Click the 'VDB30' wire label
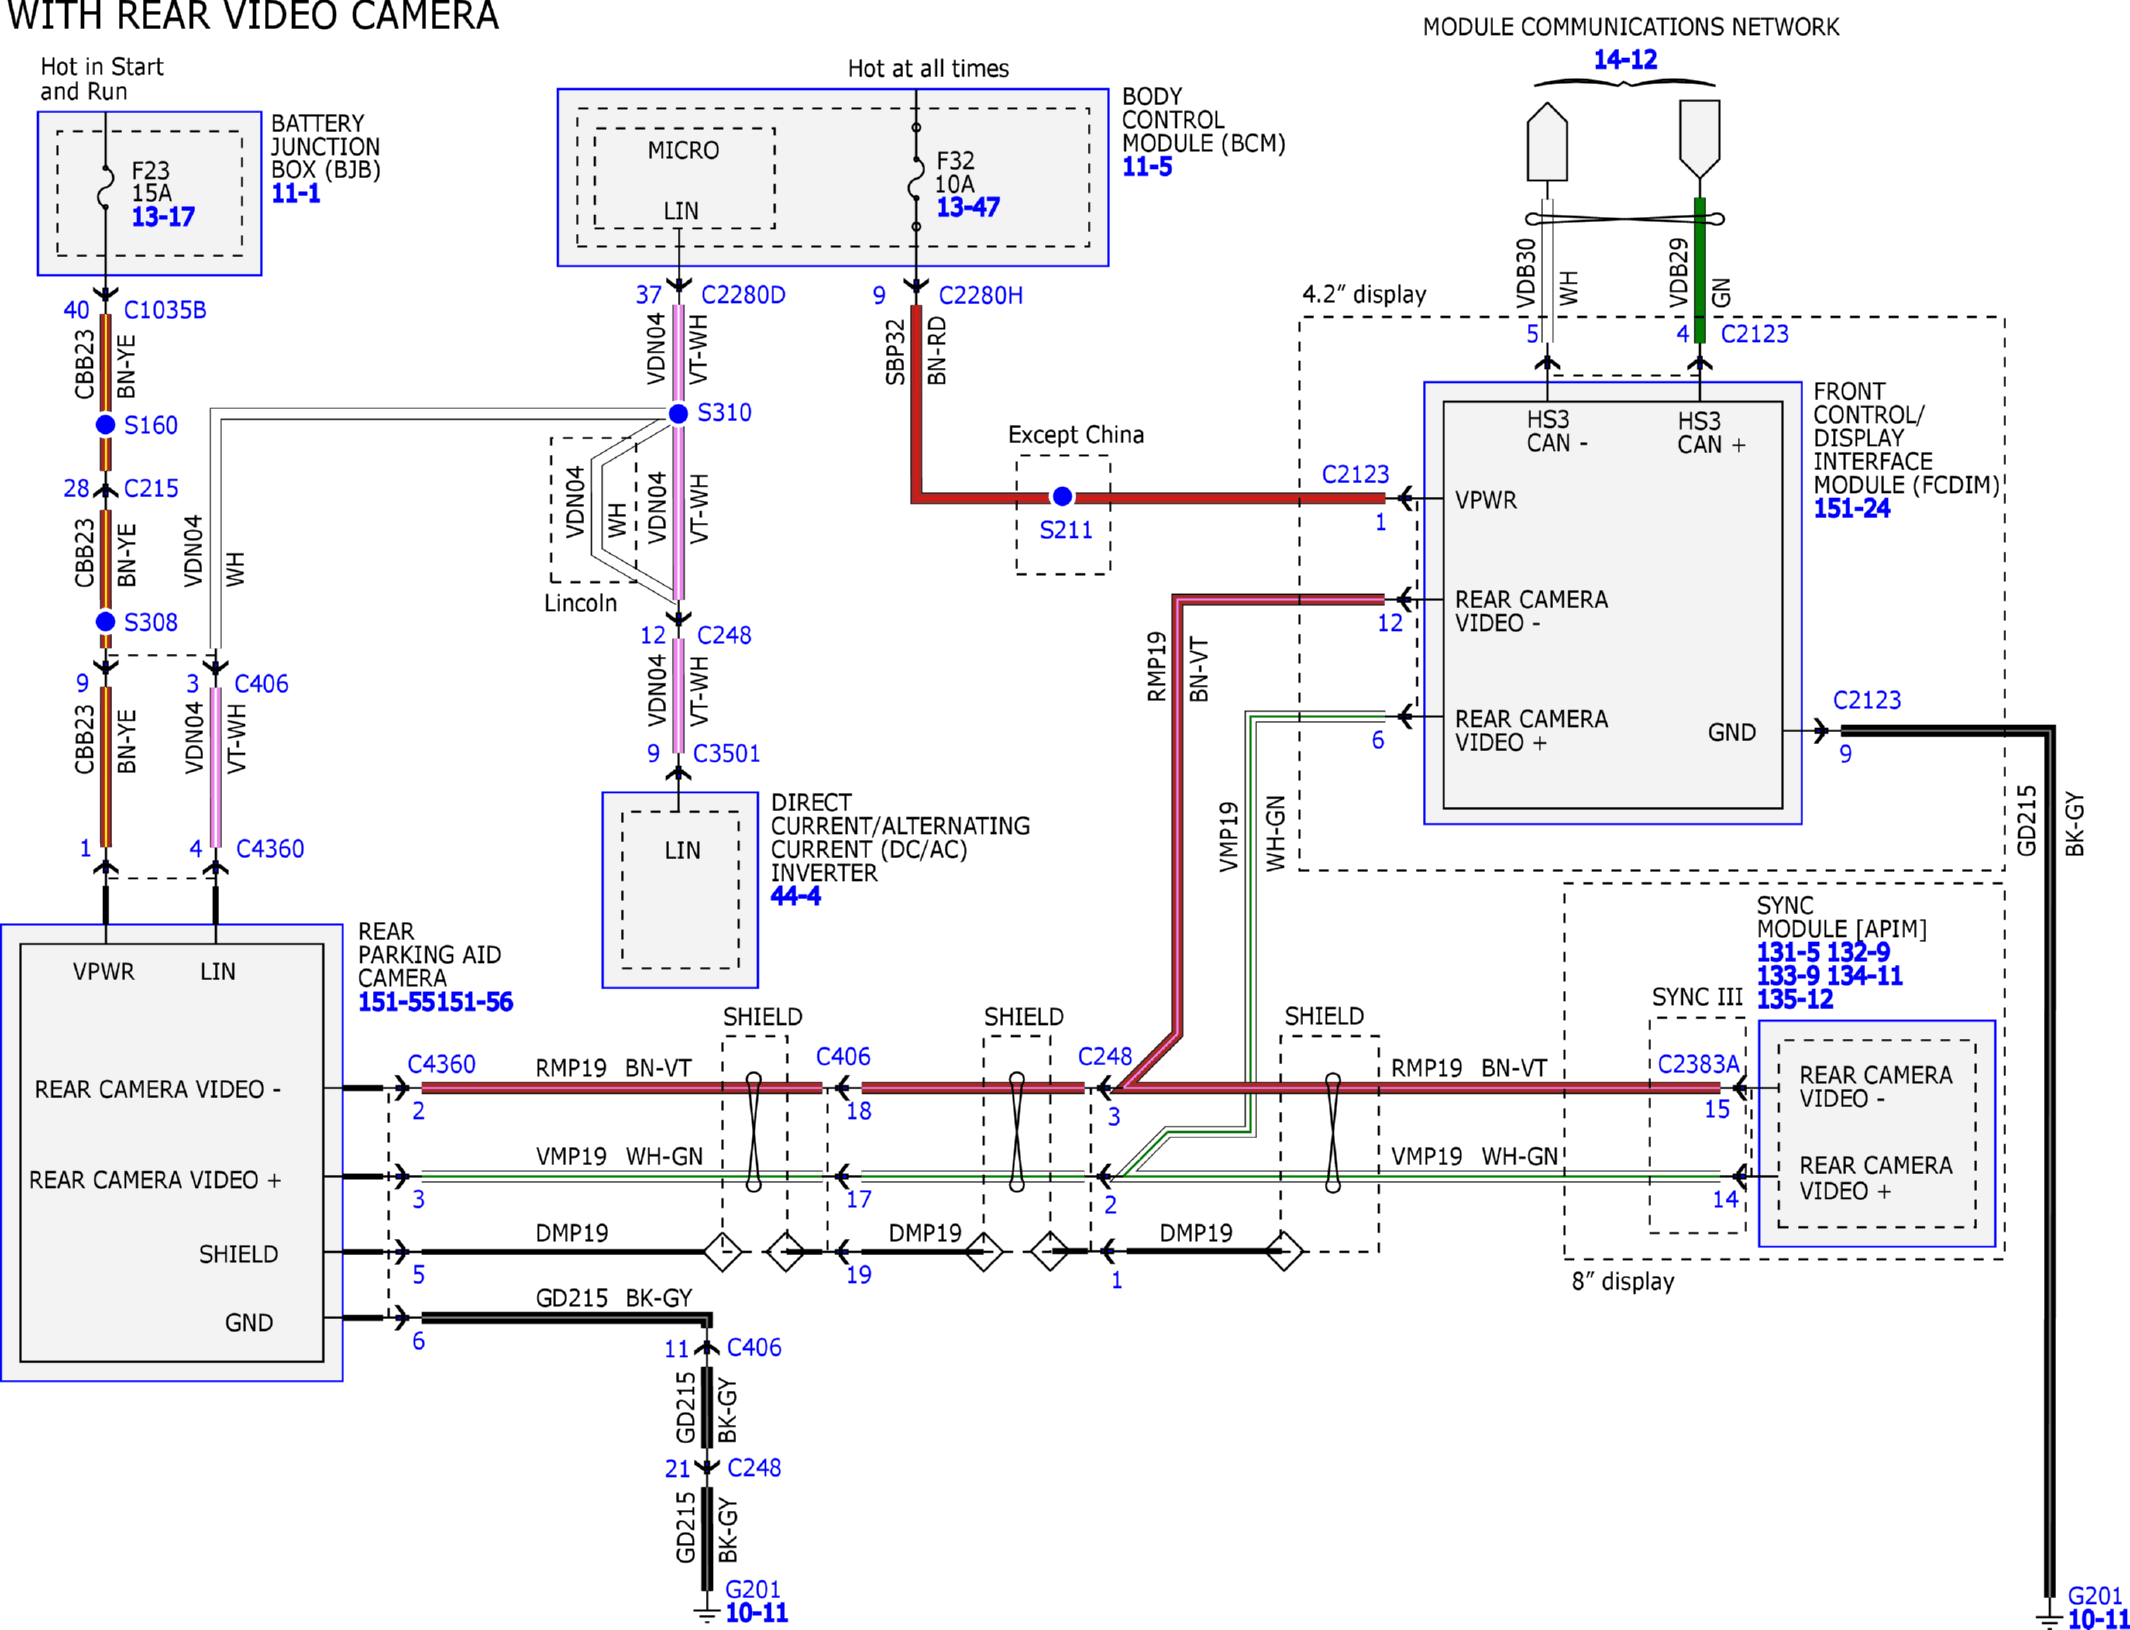Screen dimensions: 2130x1630 (x=1526, y=272)
